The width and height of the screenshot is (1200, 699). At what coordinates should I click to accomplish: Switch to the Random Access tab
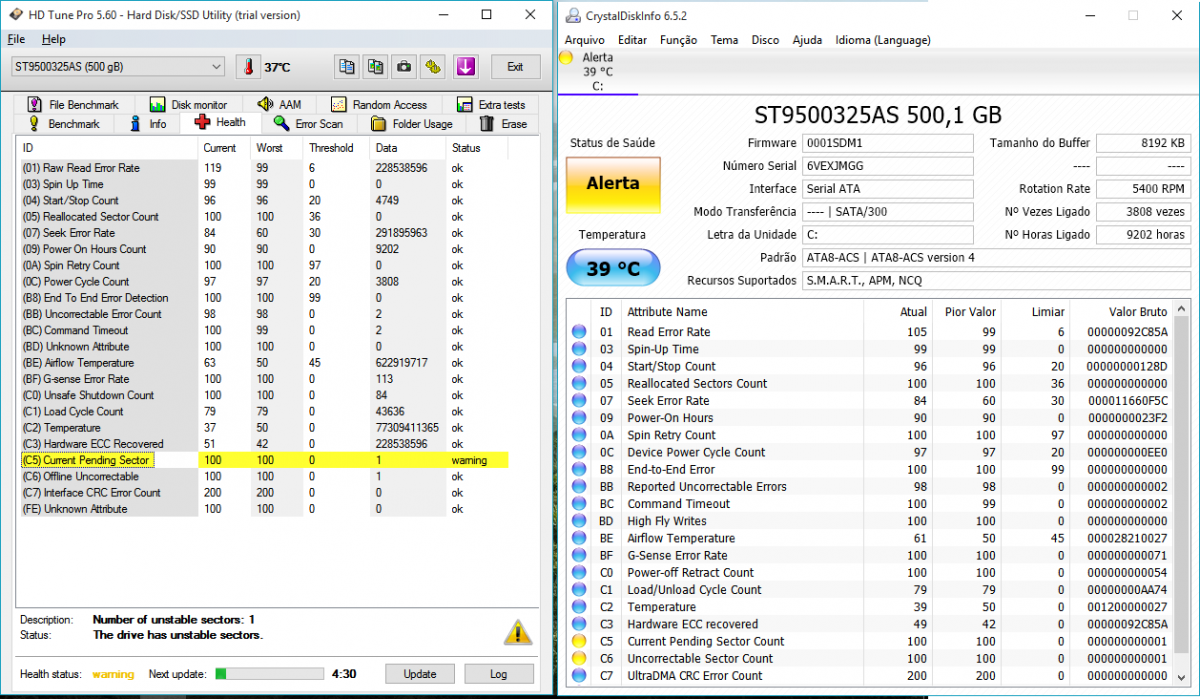pos(379,104)
